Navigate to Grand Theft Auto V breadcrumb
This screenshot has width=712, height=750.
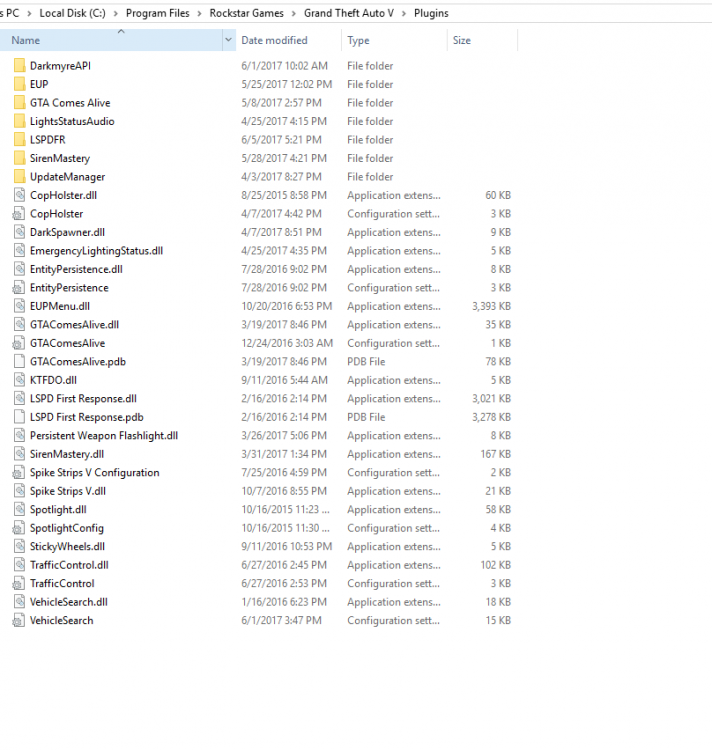[349, 13]
